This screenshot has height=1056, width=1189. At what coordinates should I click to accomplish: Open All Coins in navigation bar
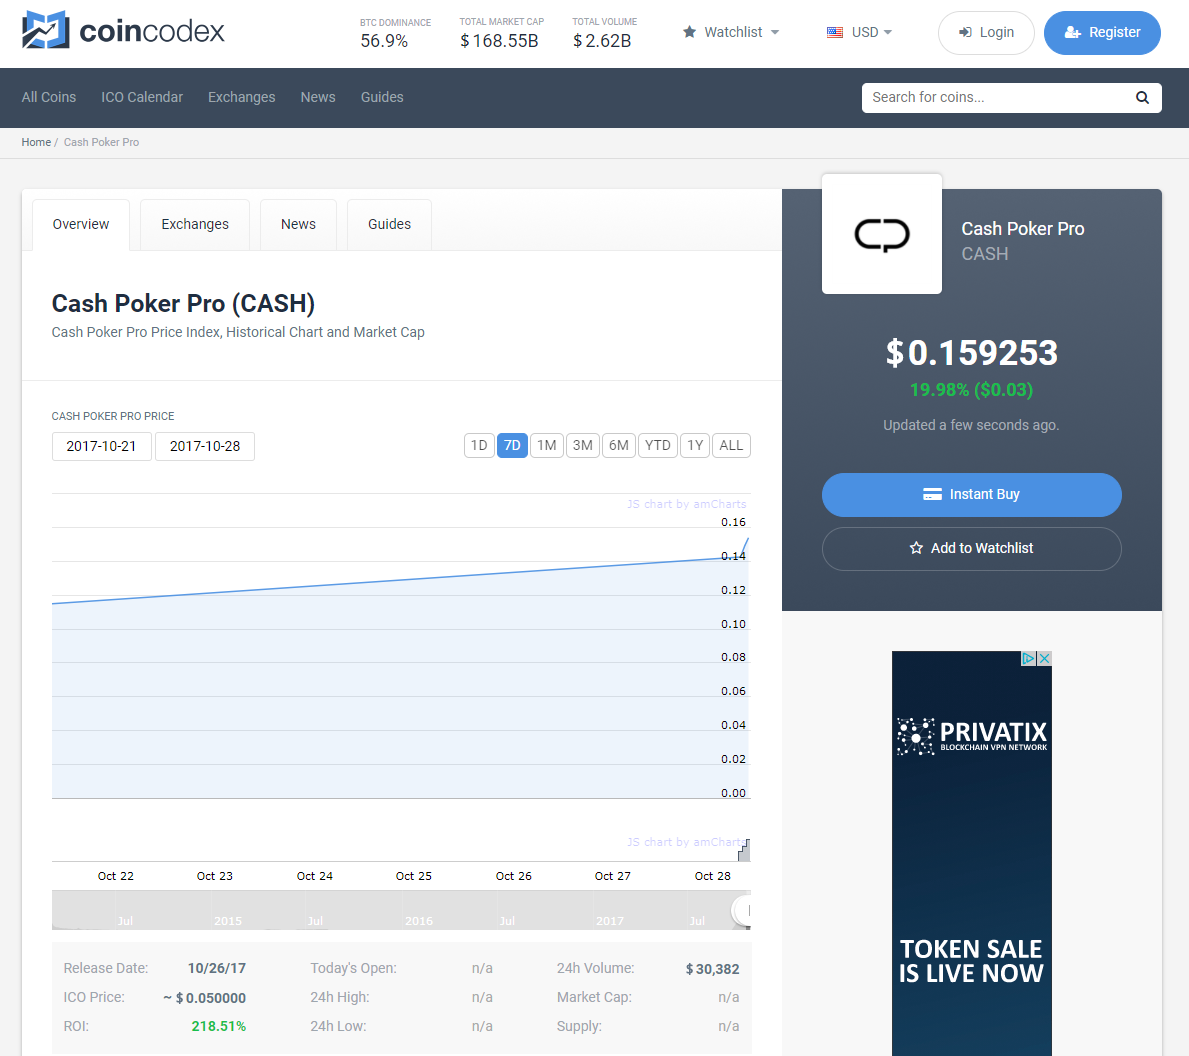tap(49, 97)
